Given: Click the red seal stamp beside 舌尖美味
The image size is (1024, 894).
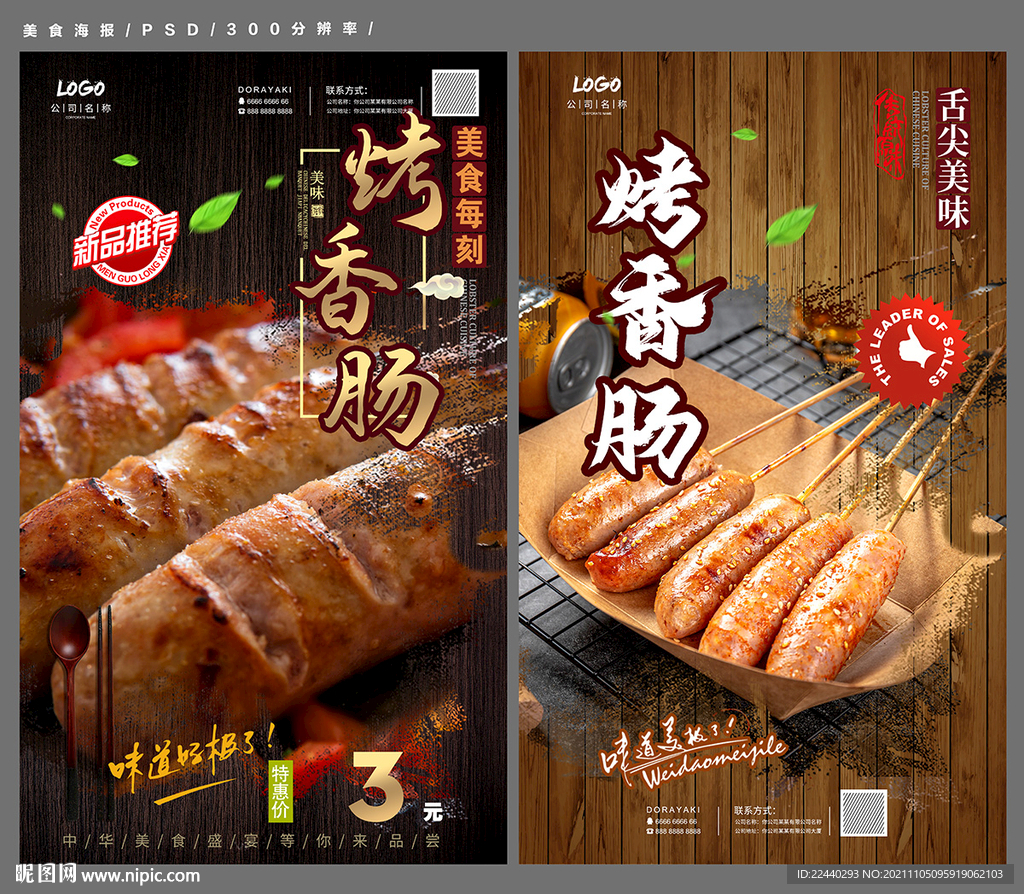Looking at the screenshot, I should (x=890, y=135).
